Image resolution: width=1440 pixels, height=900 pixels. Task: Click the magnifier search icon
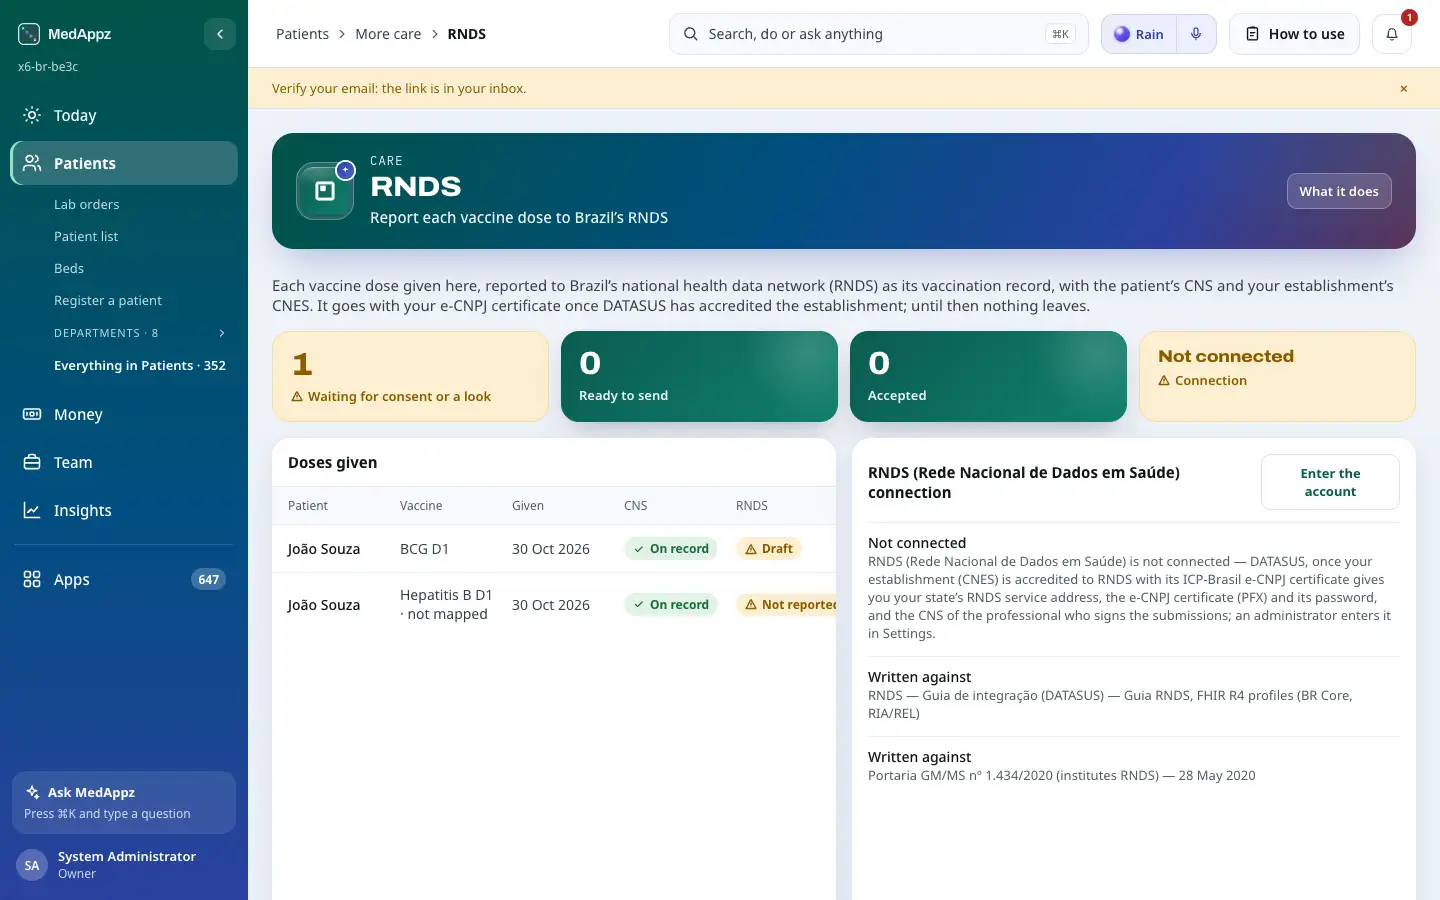[691, 34]
